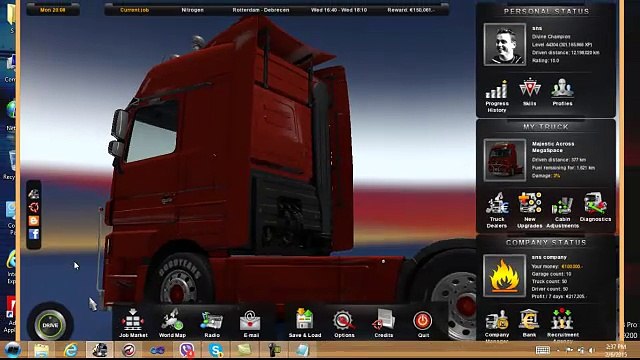The height and width of the screenshot is (360, 640).
Task: Click the Damage percentage value
Action: 557,176
